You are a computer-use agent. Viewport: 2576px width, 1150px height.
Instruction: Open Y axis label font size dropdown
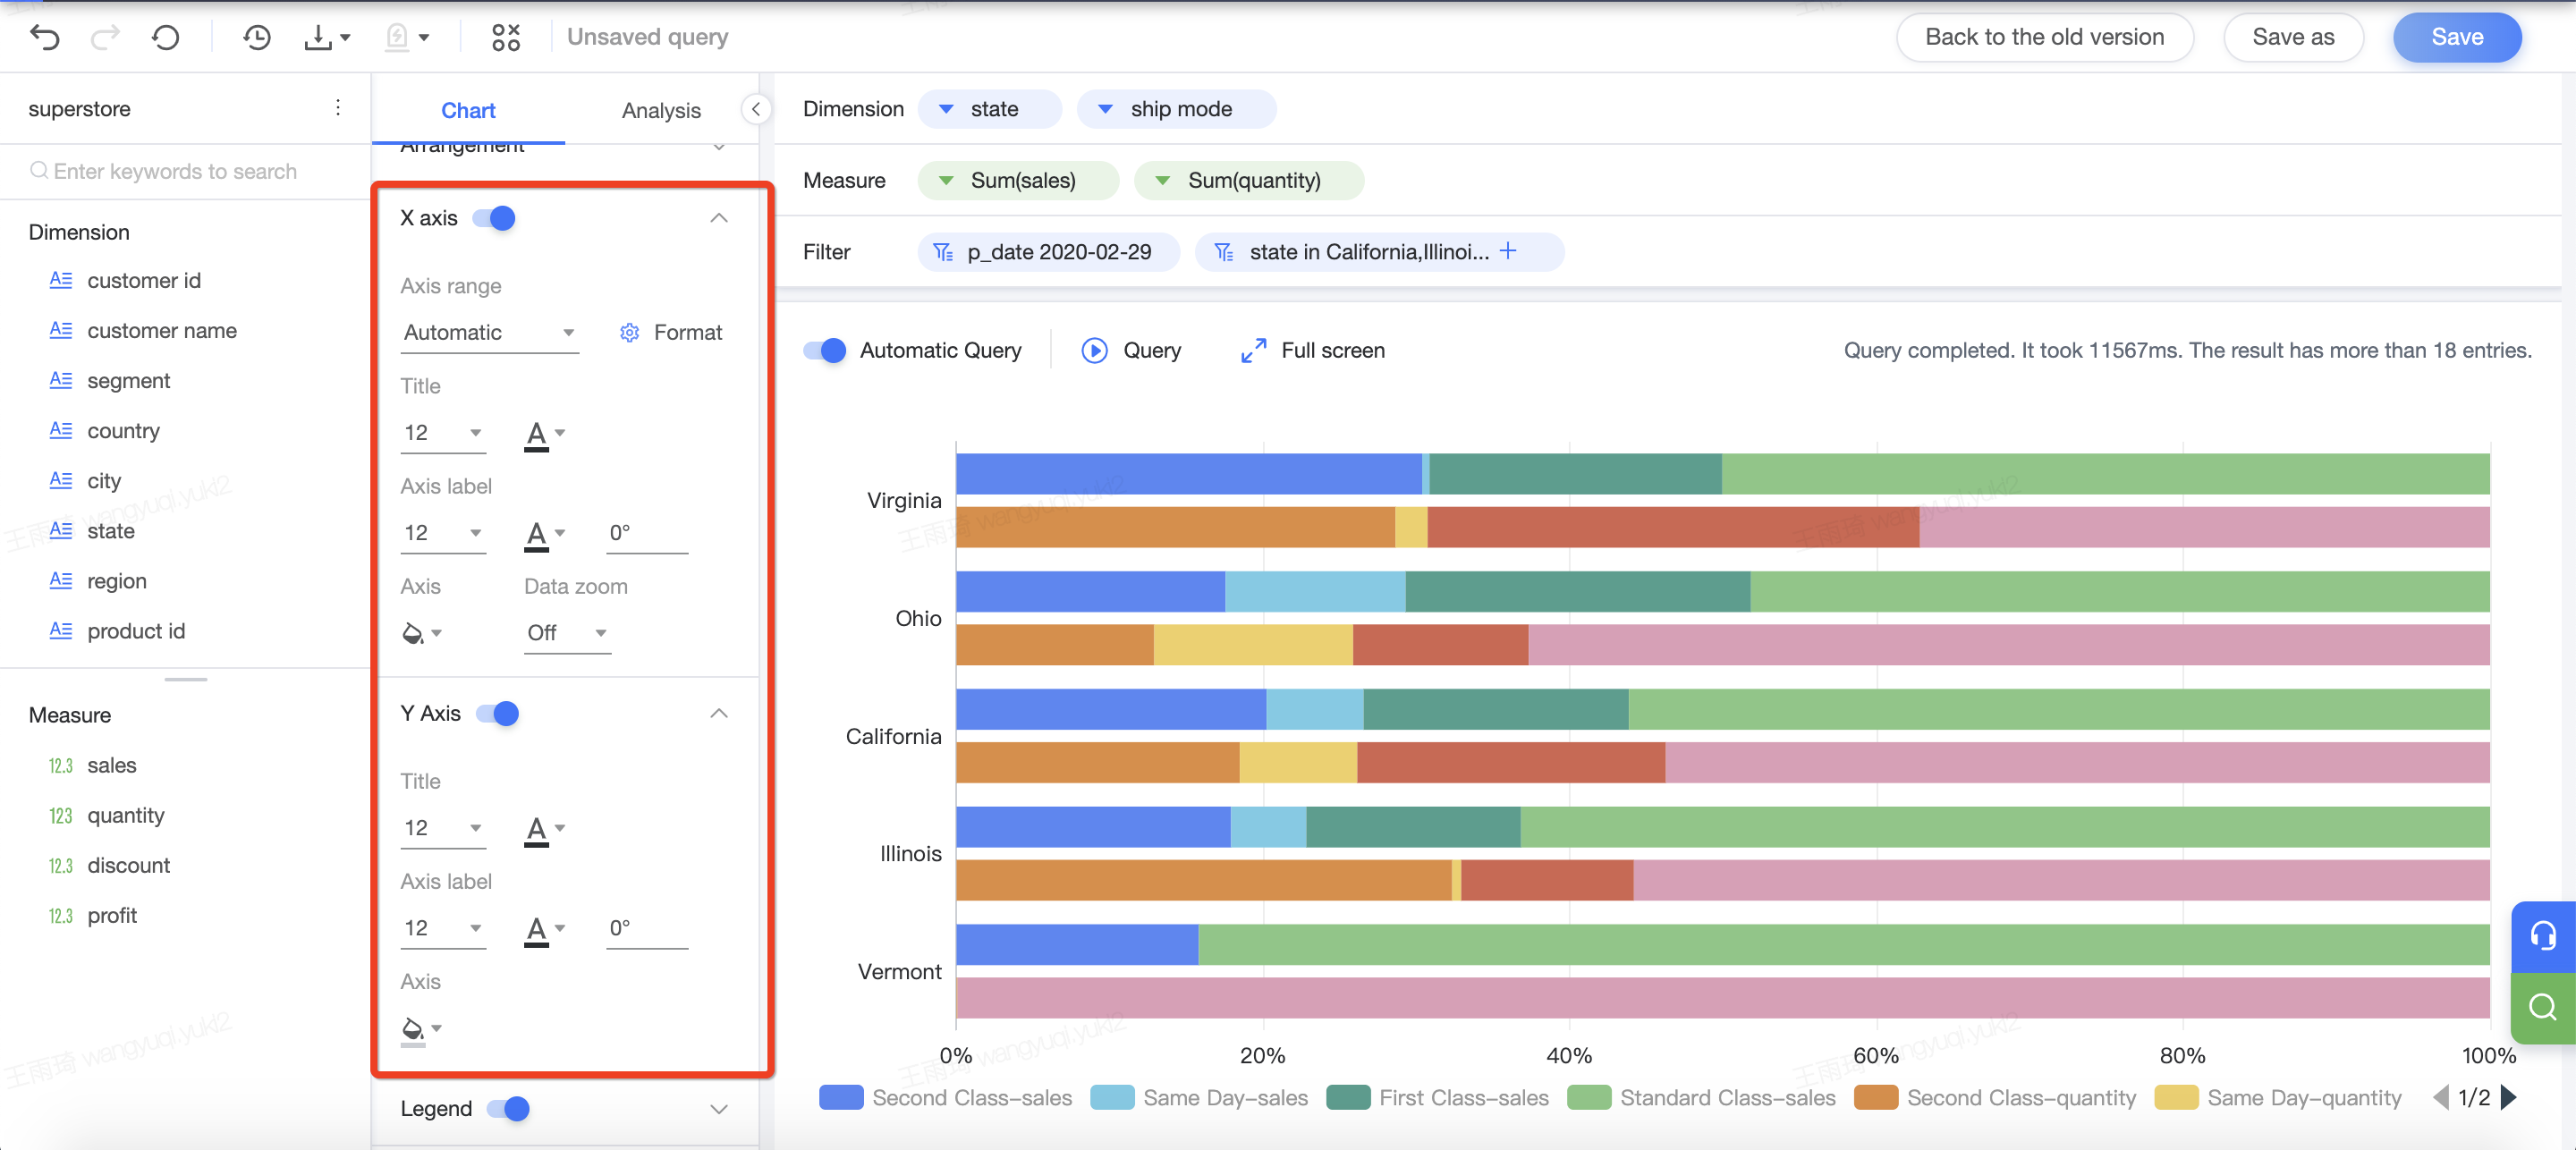click(443, 928)
